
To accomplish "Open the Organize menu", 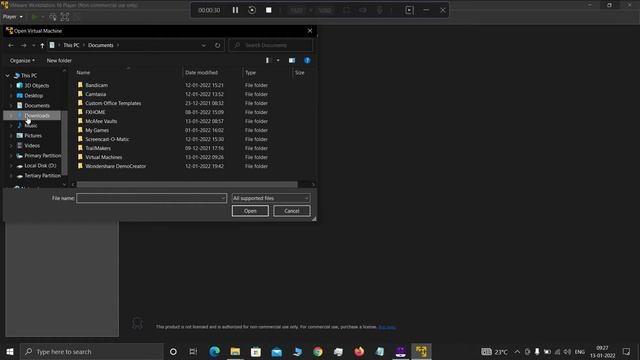I will pos(22,60).
